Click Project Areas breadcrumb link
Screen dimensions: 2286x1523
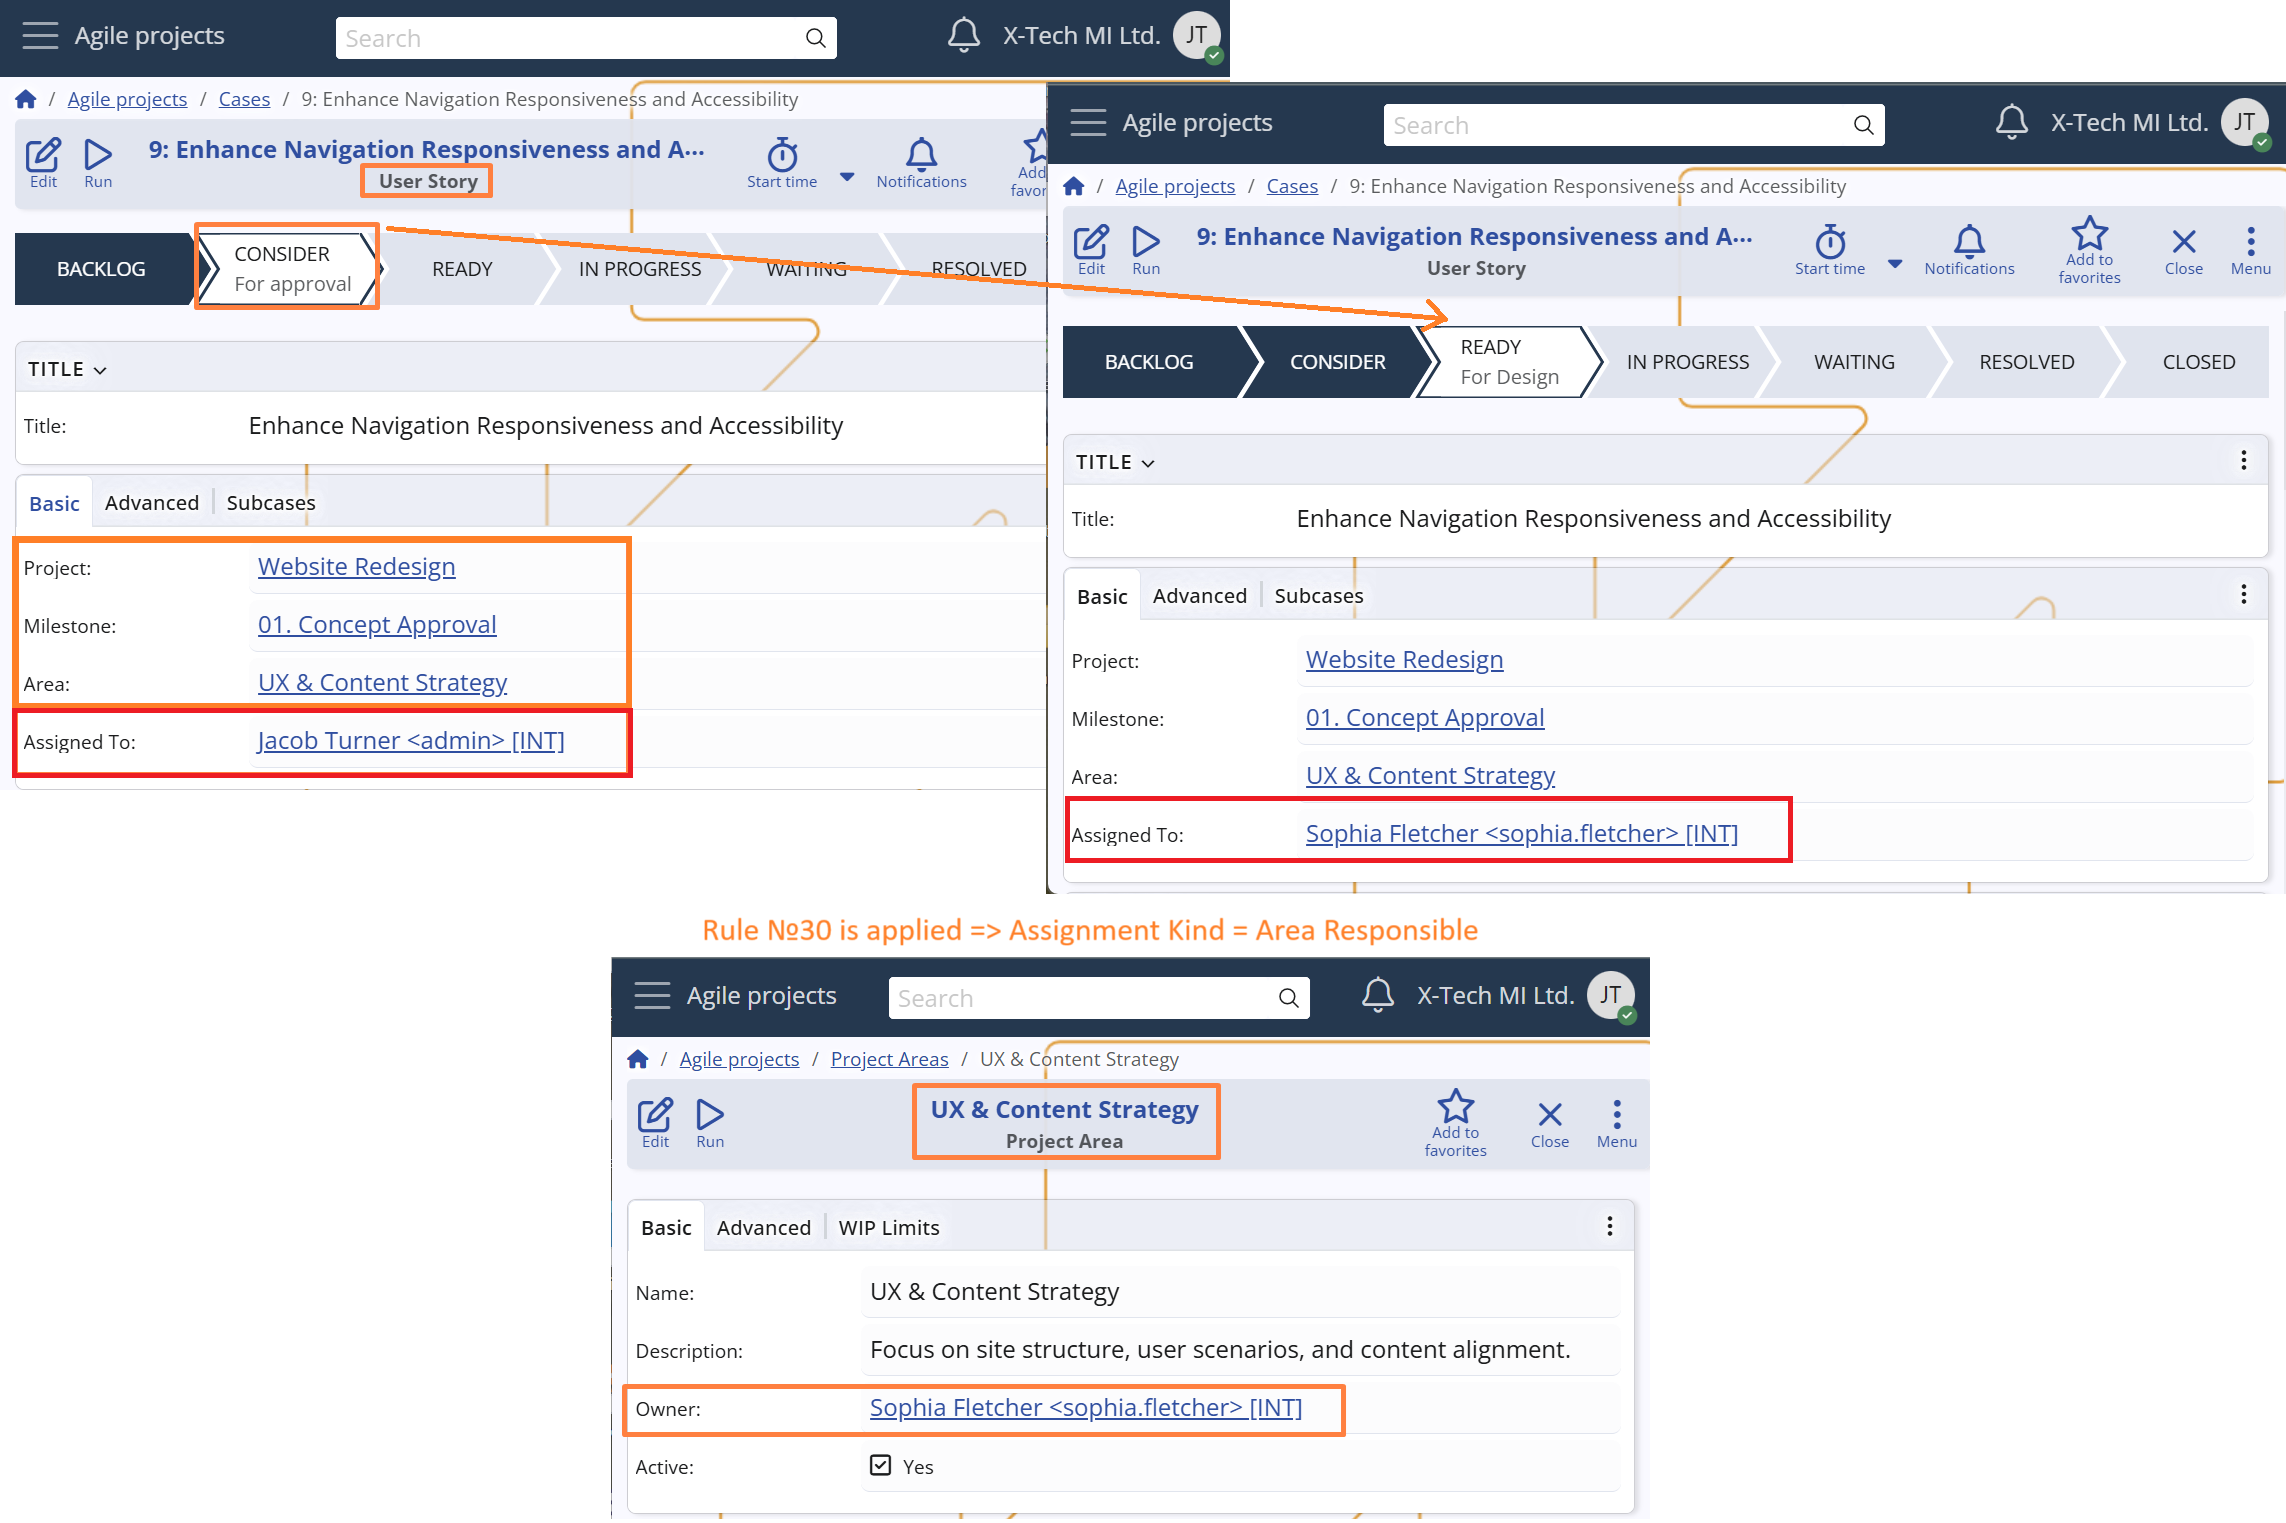tap(889, 1060)
